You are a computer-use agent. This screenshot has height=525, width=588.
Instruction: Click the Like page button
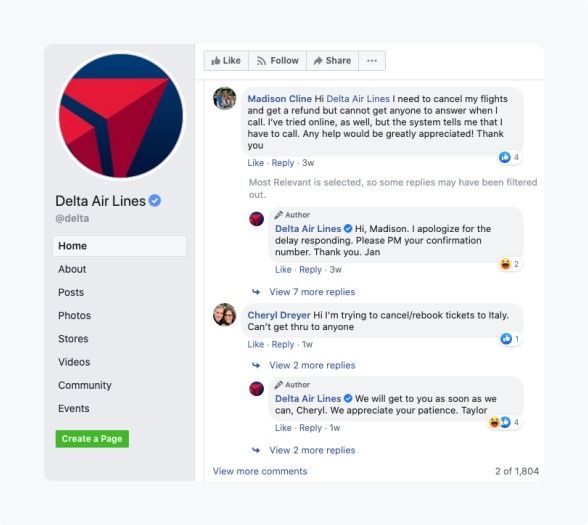point(226,61)
